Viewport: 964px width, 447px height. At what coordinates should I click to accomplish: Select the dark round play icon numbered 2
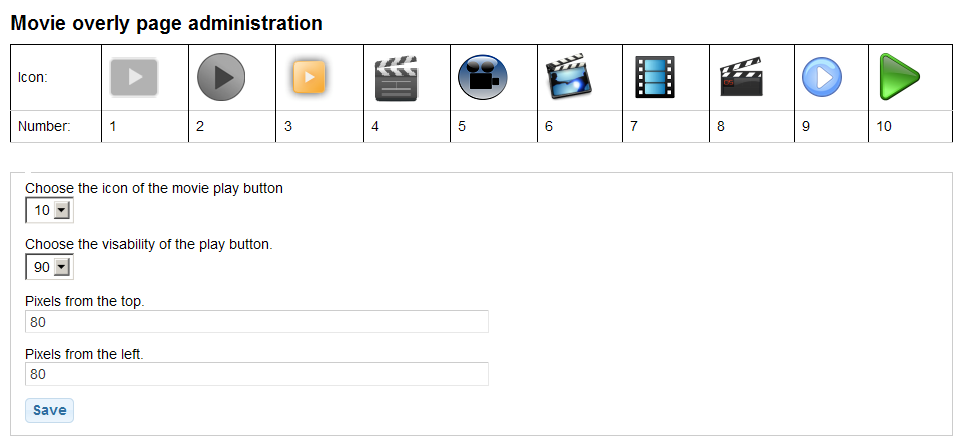(x=221, y=77)
